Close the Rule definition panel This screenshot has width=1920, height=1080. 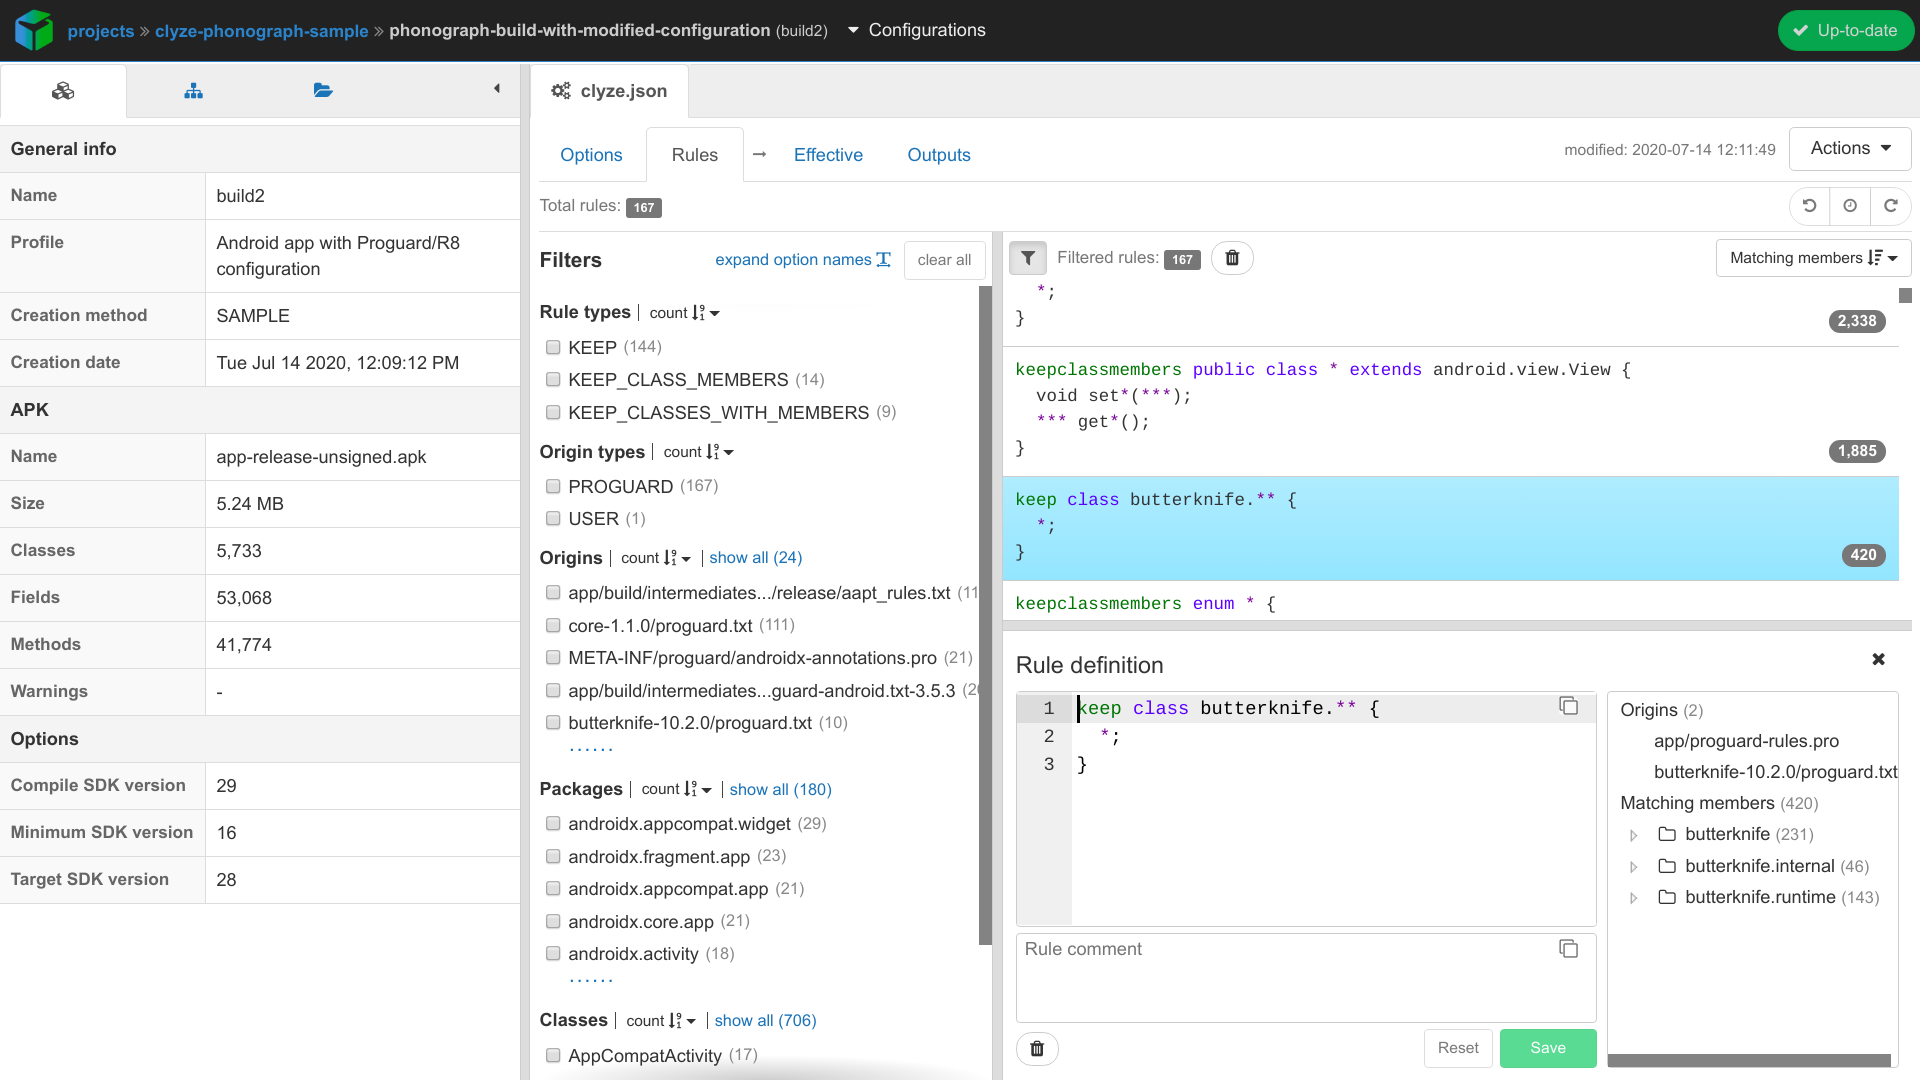[x=1878, y=659]
